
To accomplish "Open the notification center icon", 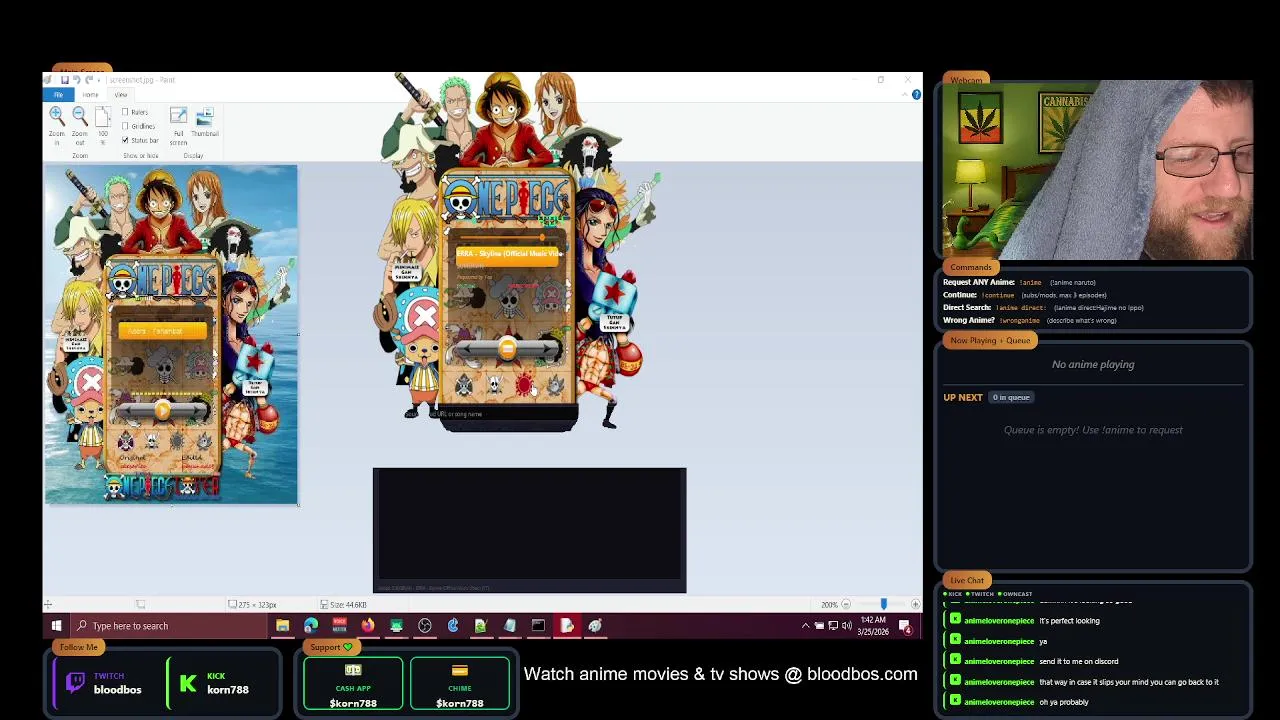I will point(905,626).
